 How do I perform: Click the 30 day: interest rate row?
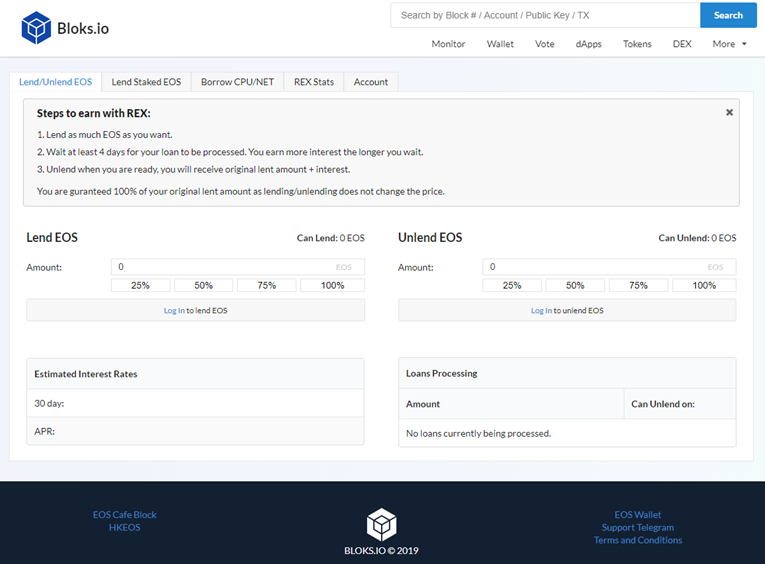[x=195, y=403]
